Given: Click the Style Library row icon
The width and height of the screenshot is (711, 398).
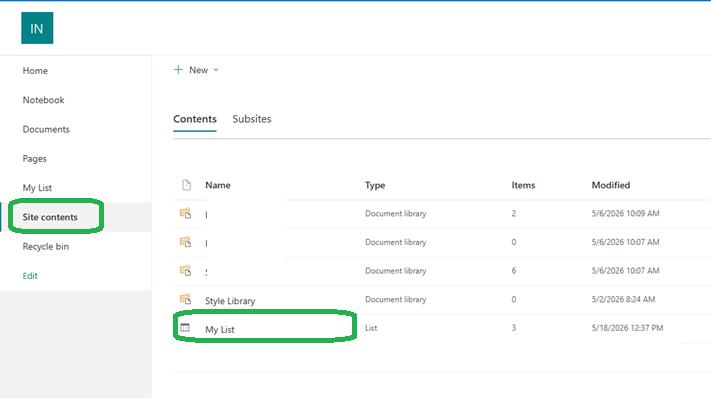Looking at the screenshot, I should click(185, 299).
